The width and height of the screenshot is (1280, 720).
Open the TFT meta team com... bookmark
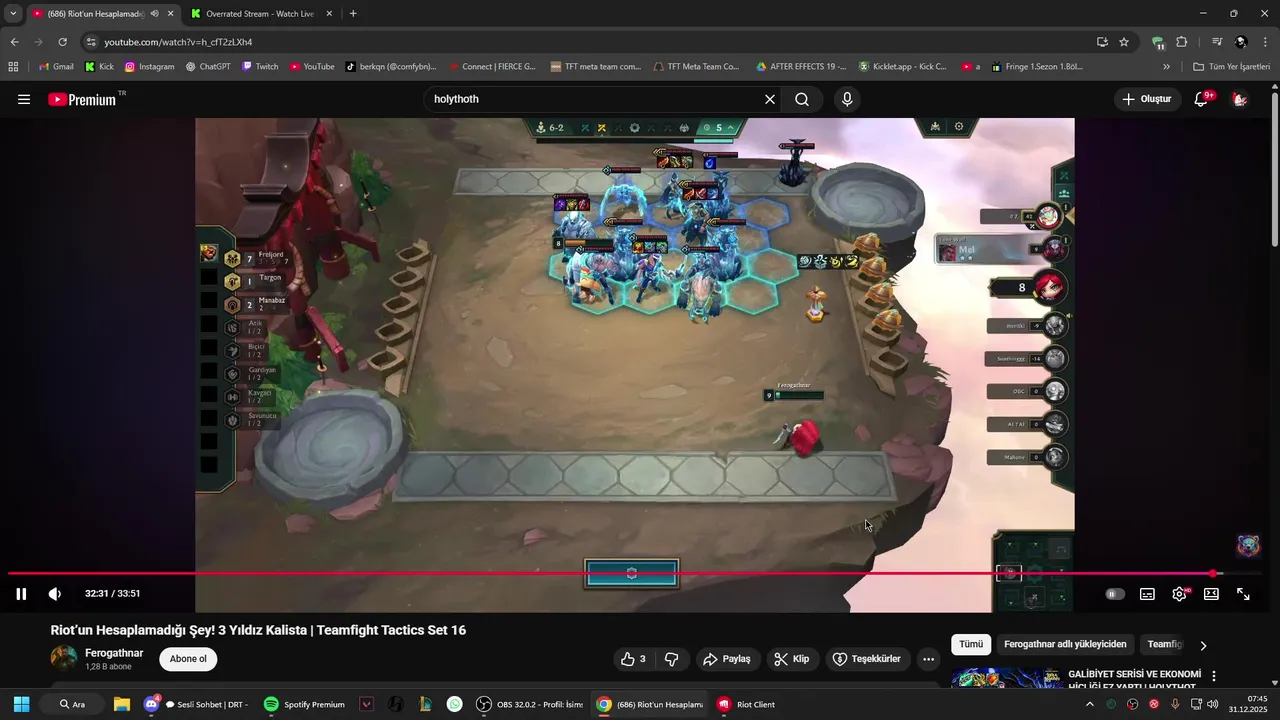(x=594, y=66)
